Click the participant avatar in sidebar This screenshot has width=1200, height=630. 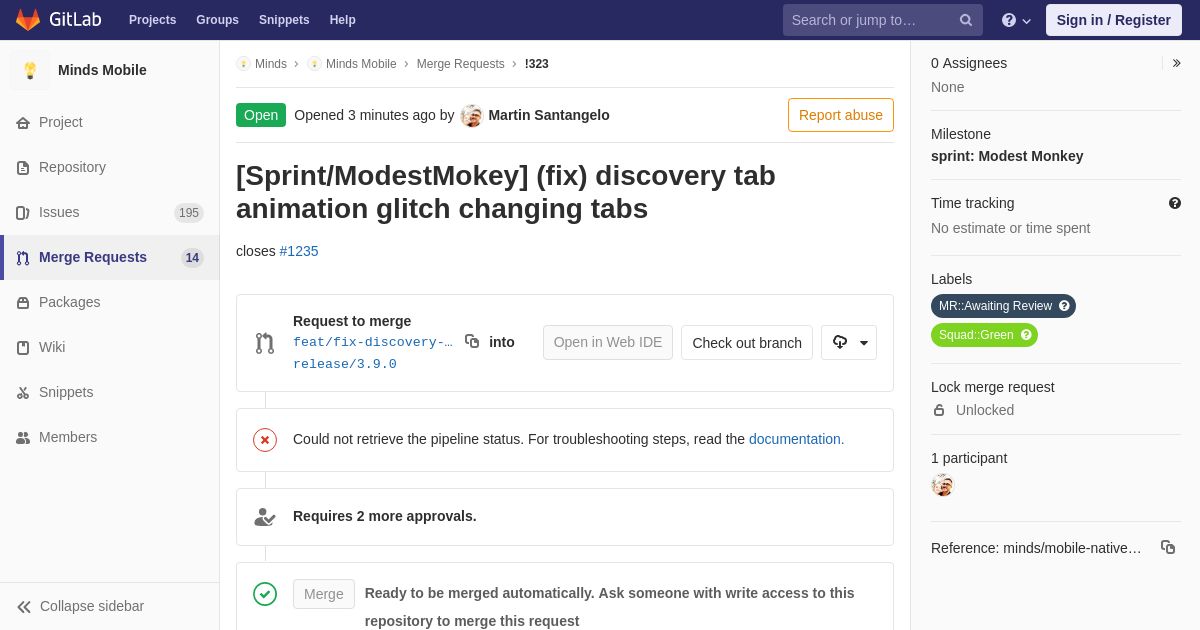(942, 485)
